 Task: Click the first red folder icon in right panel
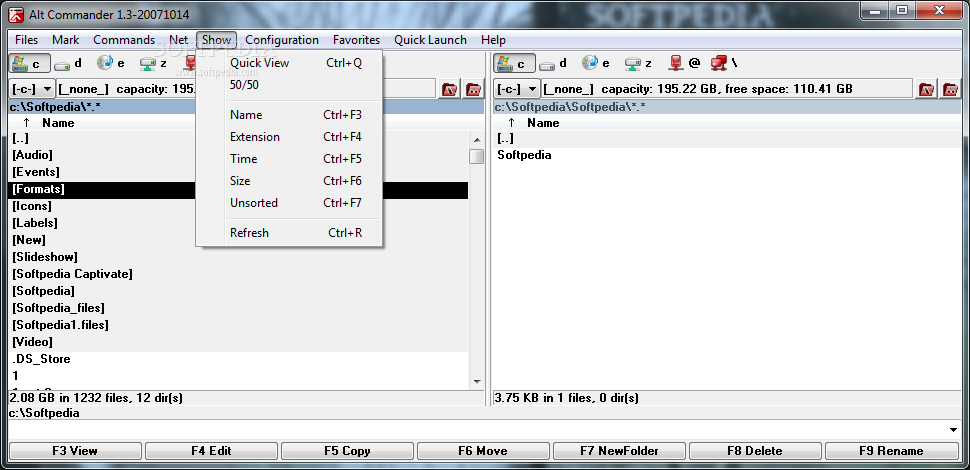click(927, 89)
